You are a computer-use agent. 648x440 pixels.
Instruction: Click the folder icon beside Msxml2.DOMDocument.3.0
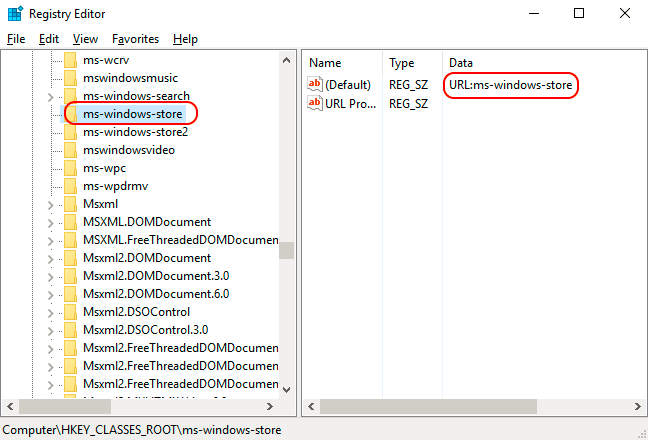point(70,276)
